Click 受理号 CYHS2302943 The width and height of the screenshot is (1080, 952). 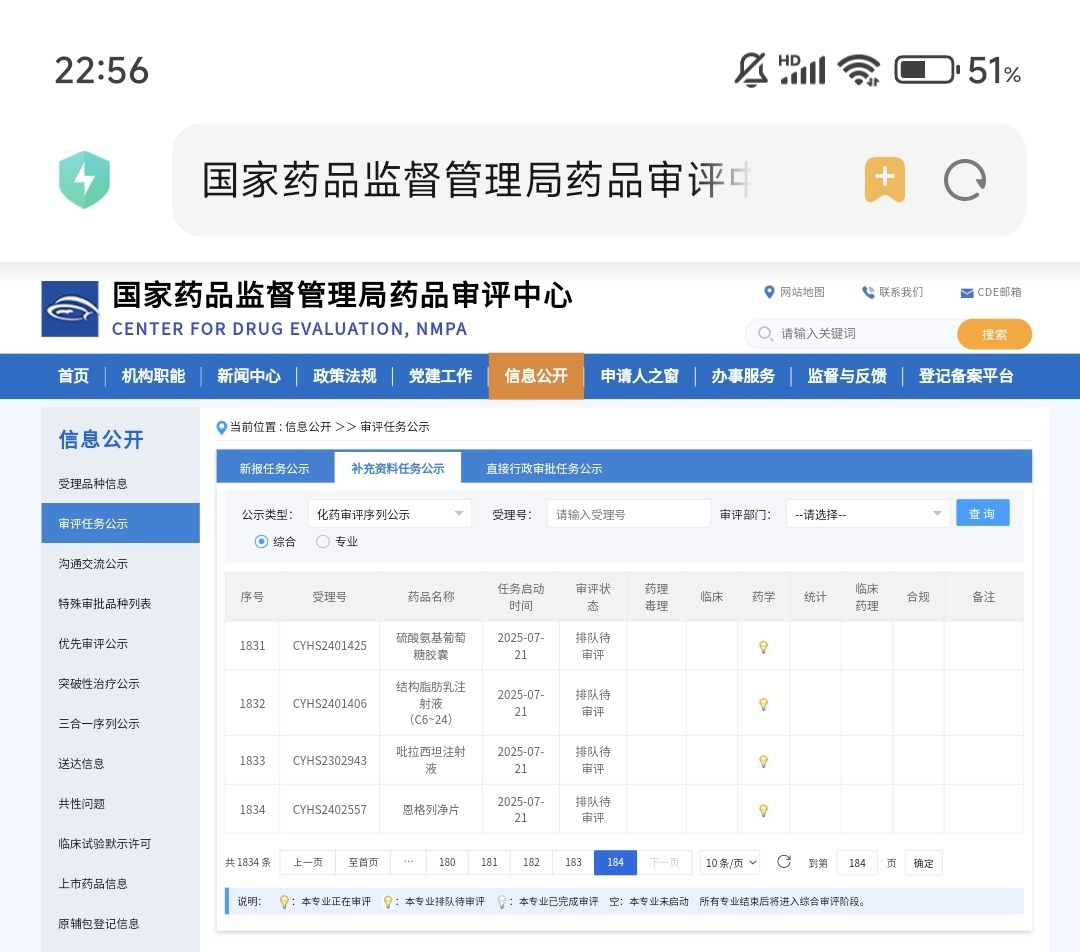(x=329, y=760)
